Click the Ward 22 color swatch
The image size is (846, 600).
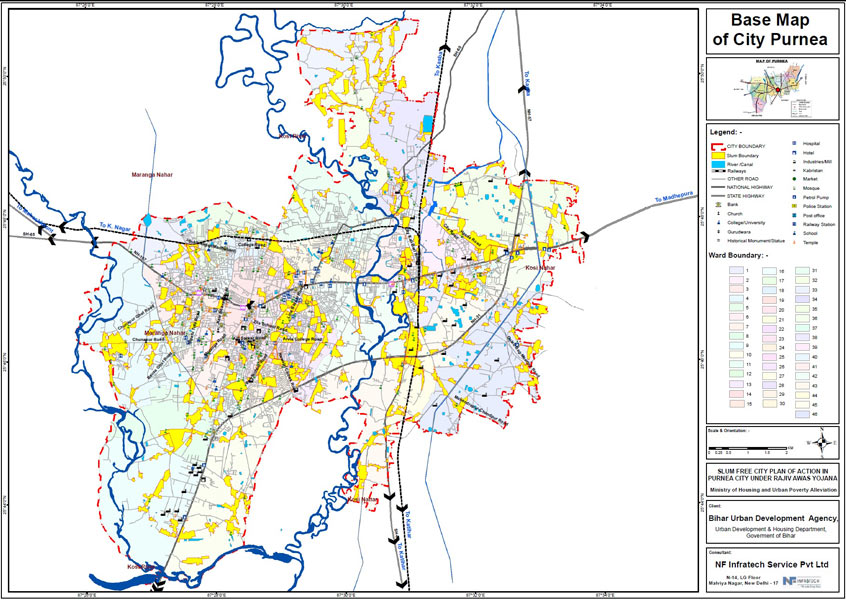point(769,329)
